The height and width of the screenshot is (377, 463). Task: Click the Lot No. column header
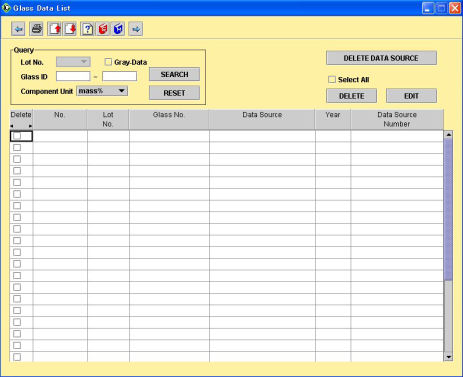pos(108,119)
